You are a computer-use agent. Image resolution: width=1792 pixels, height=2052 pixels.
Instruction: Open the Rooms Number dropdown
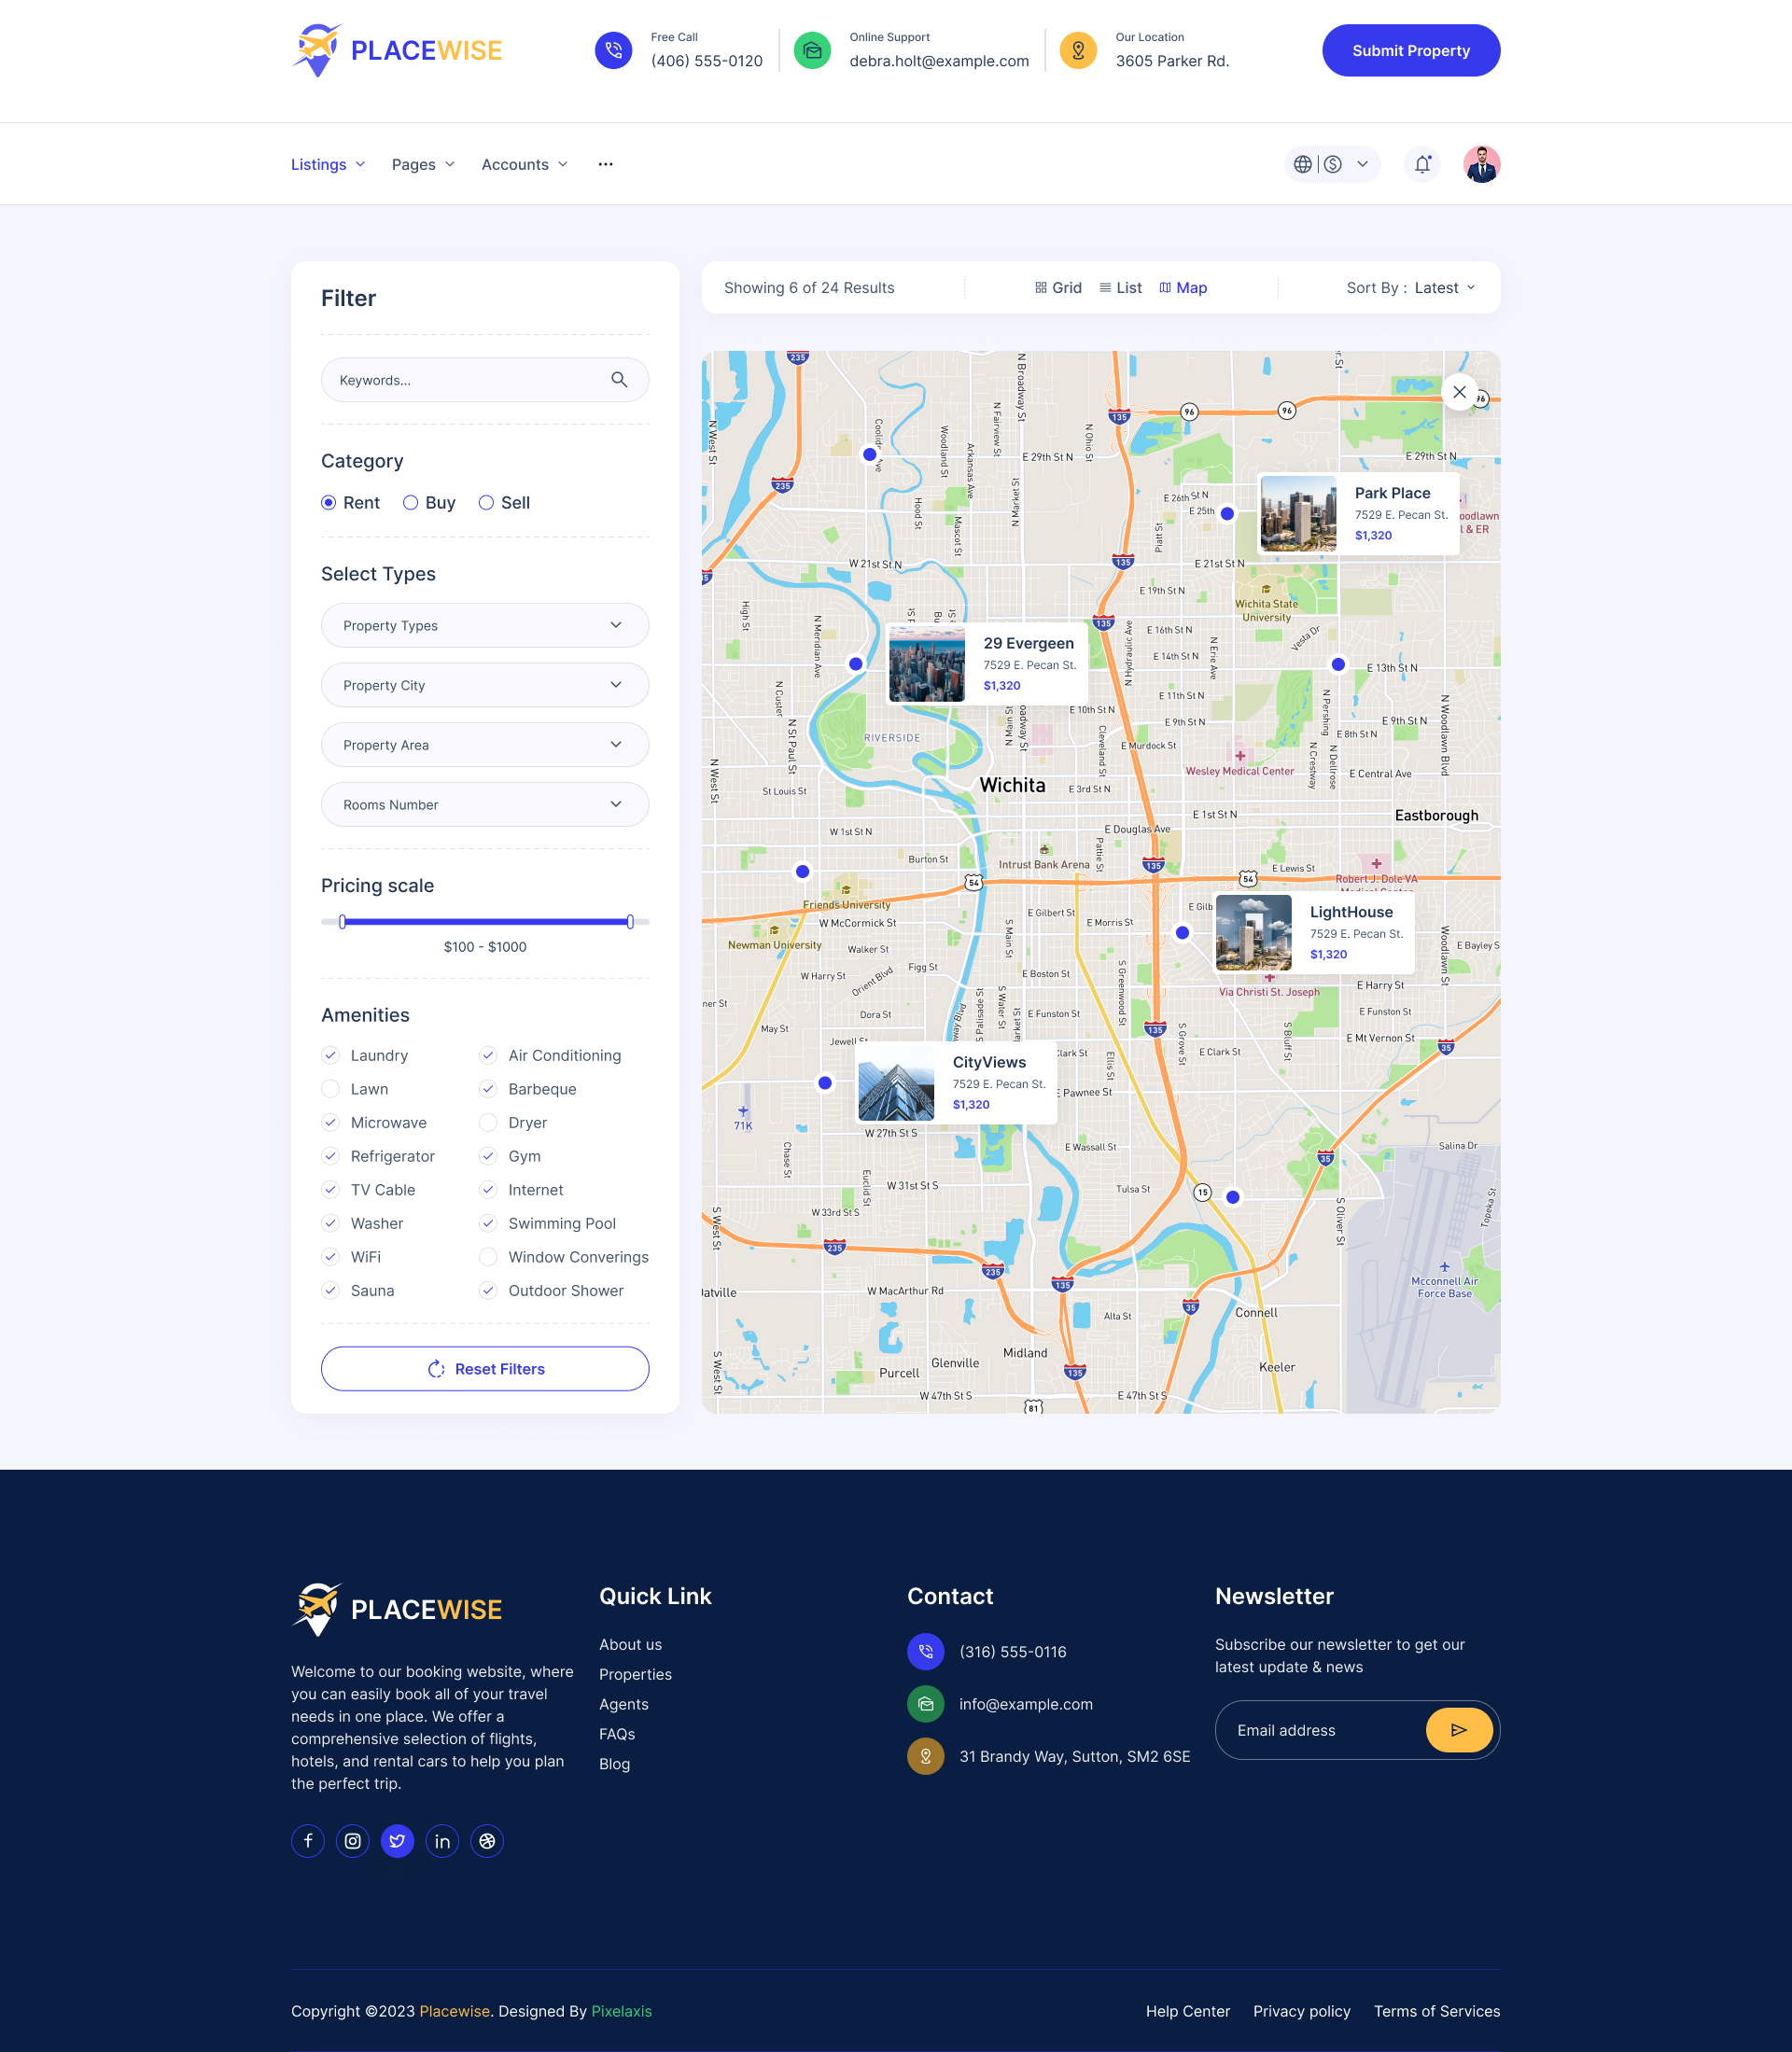click(x=484, y=804)
